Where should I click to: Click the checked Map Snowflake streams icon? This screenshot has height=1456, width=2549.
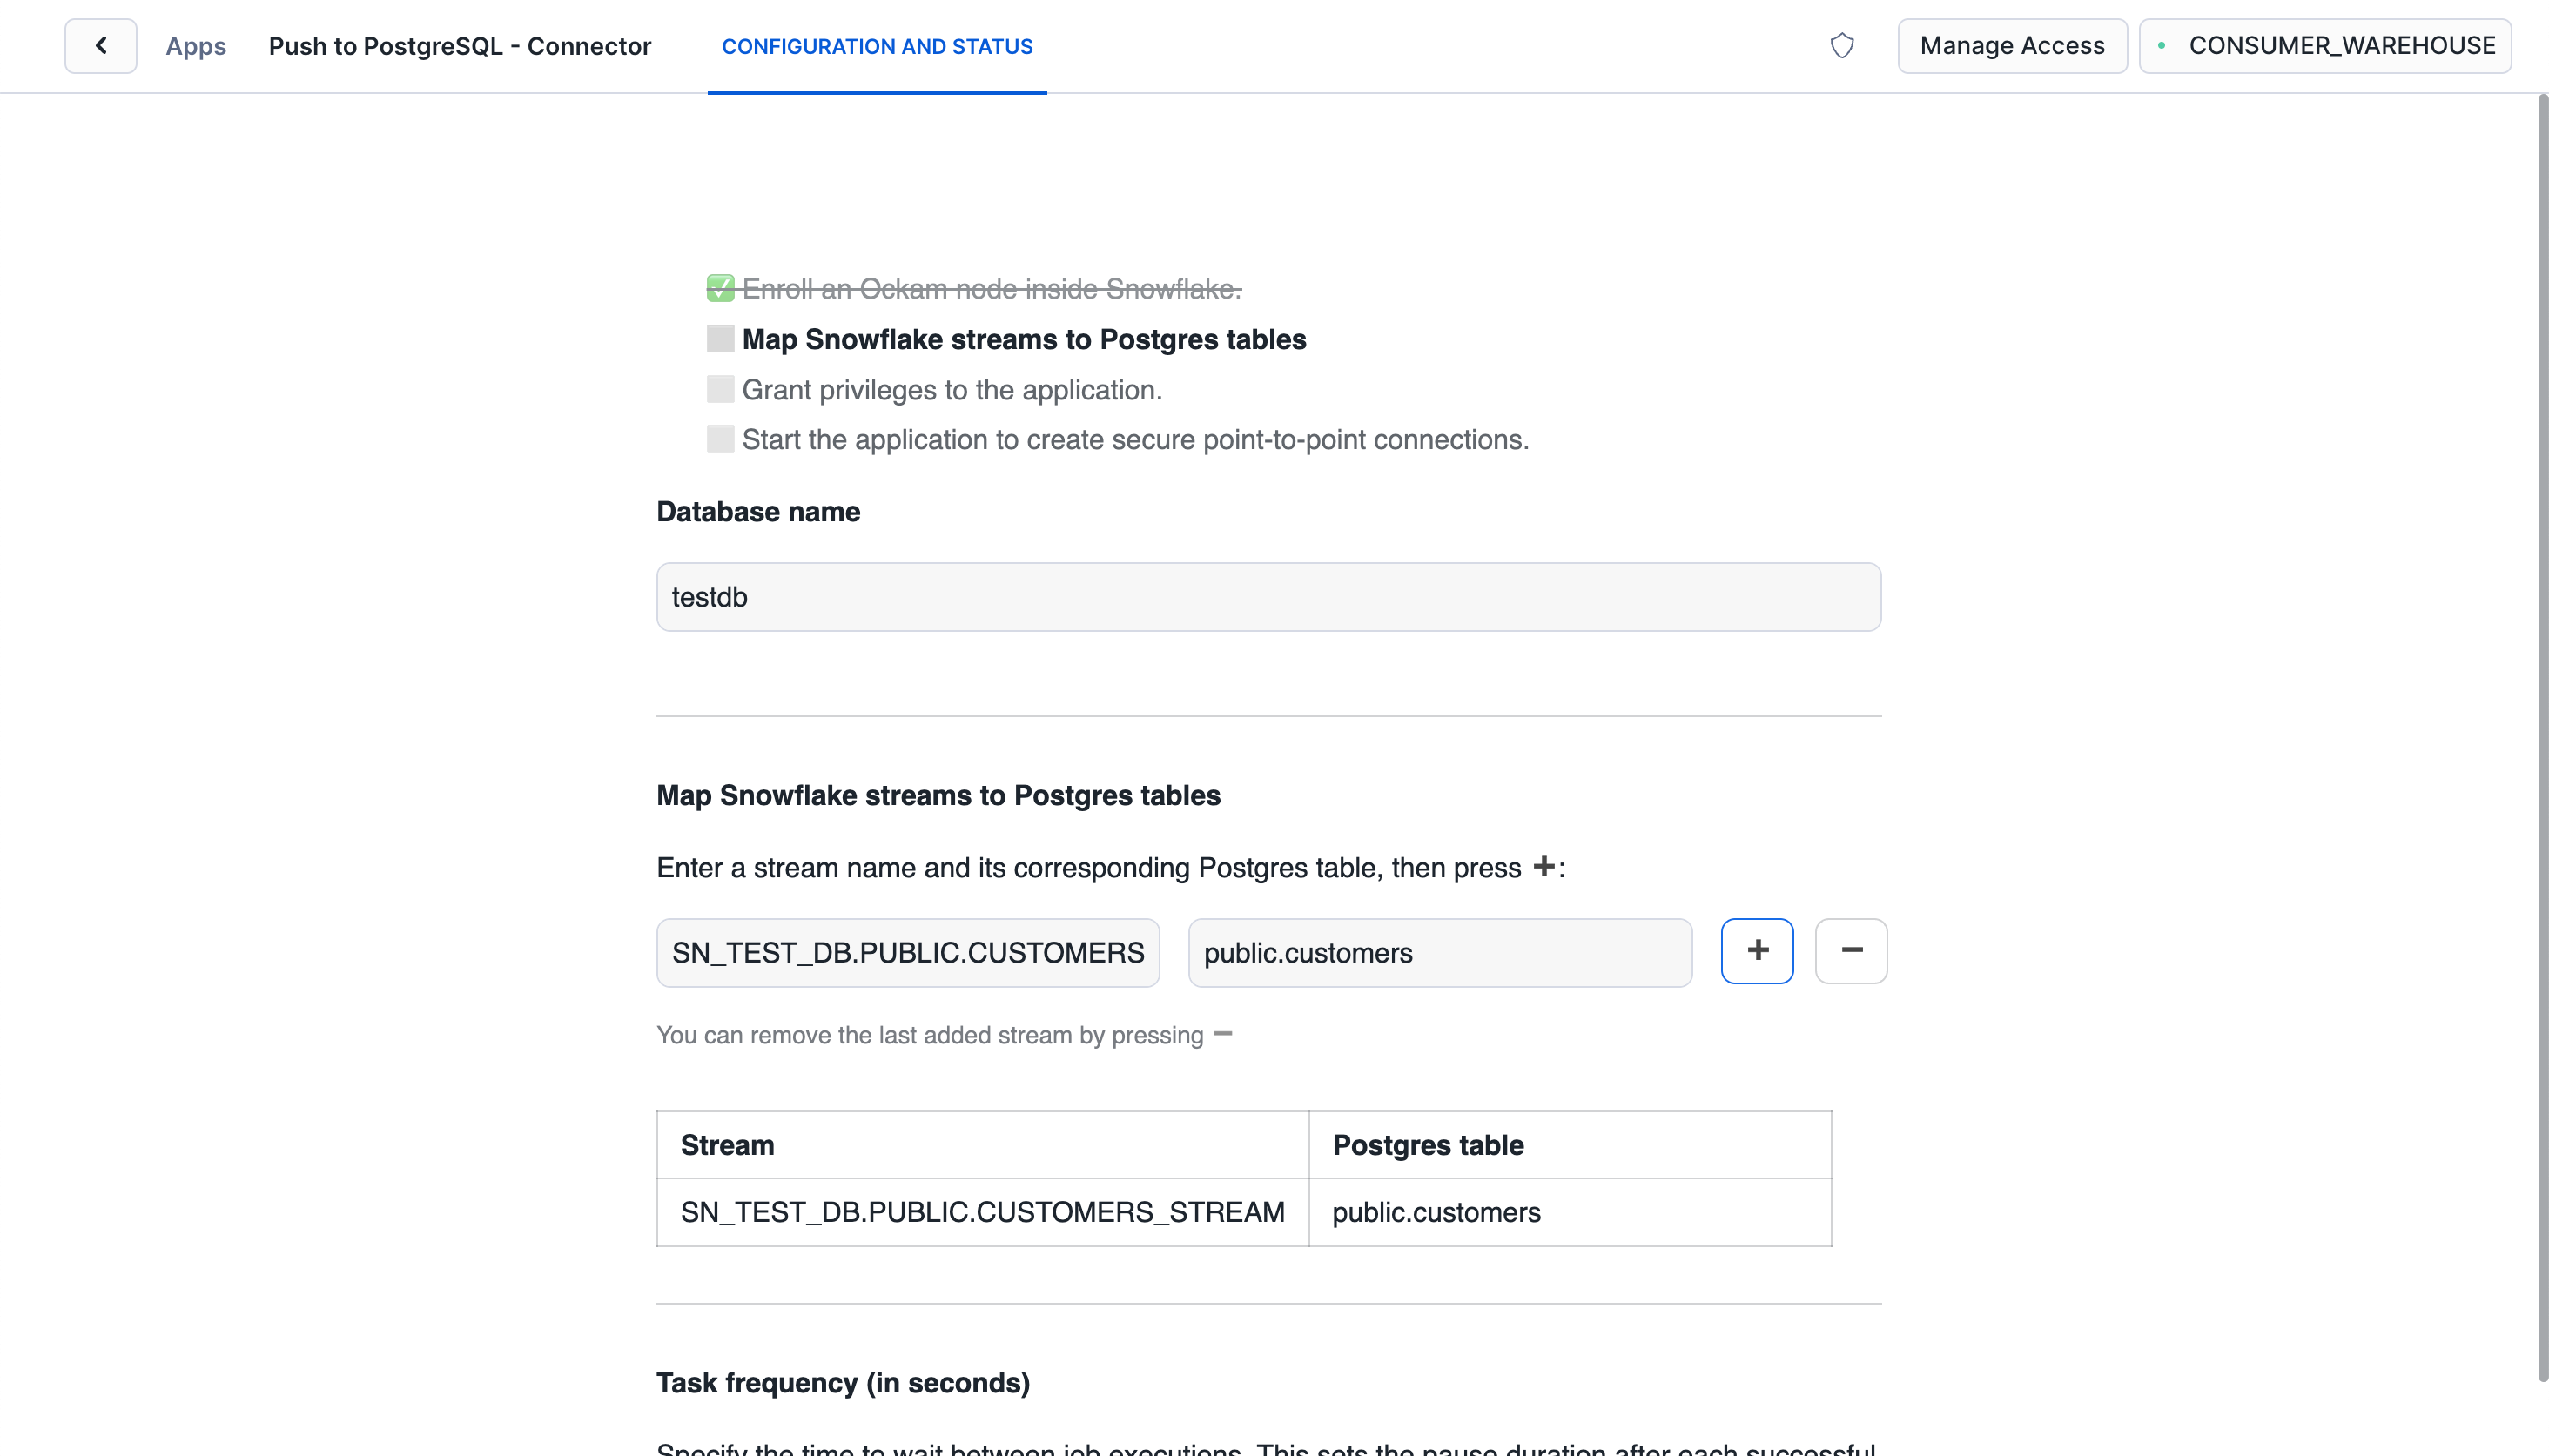(722, 339)
